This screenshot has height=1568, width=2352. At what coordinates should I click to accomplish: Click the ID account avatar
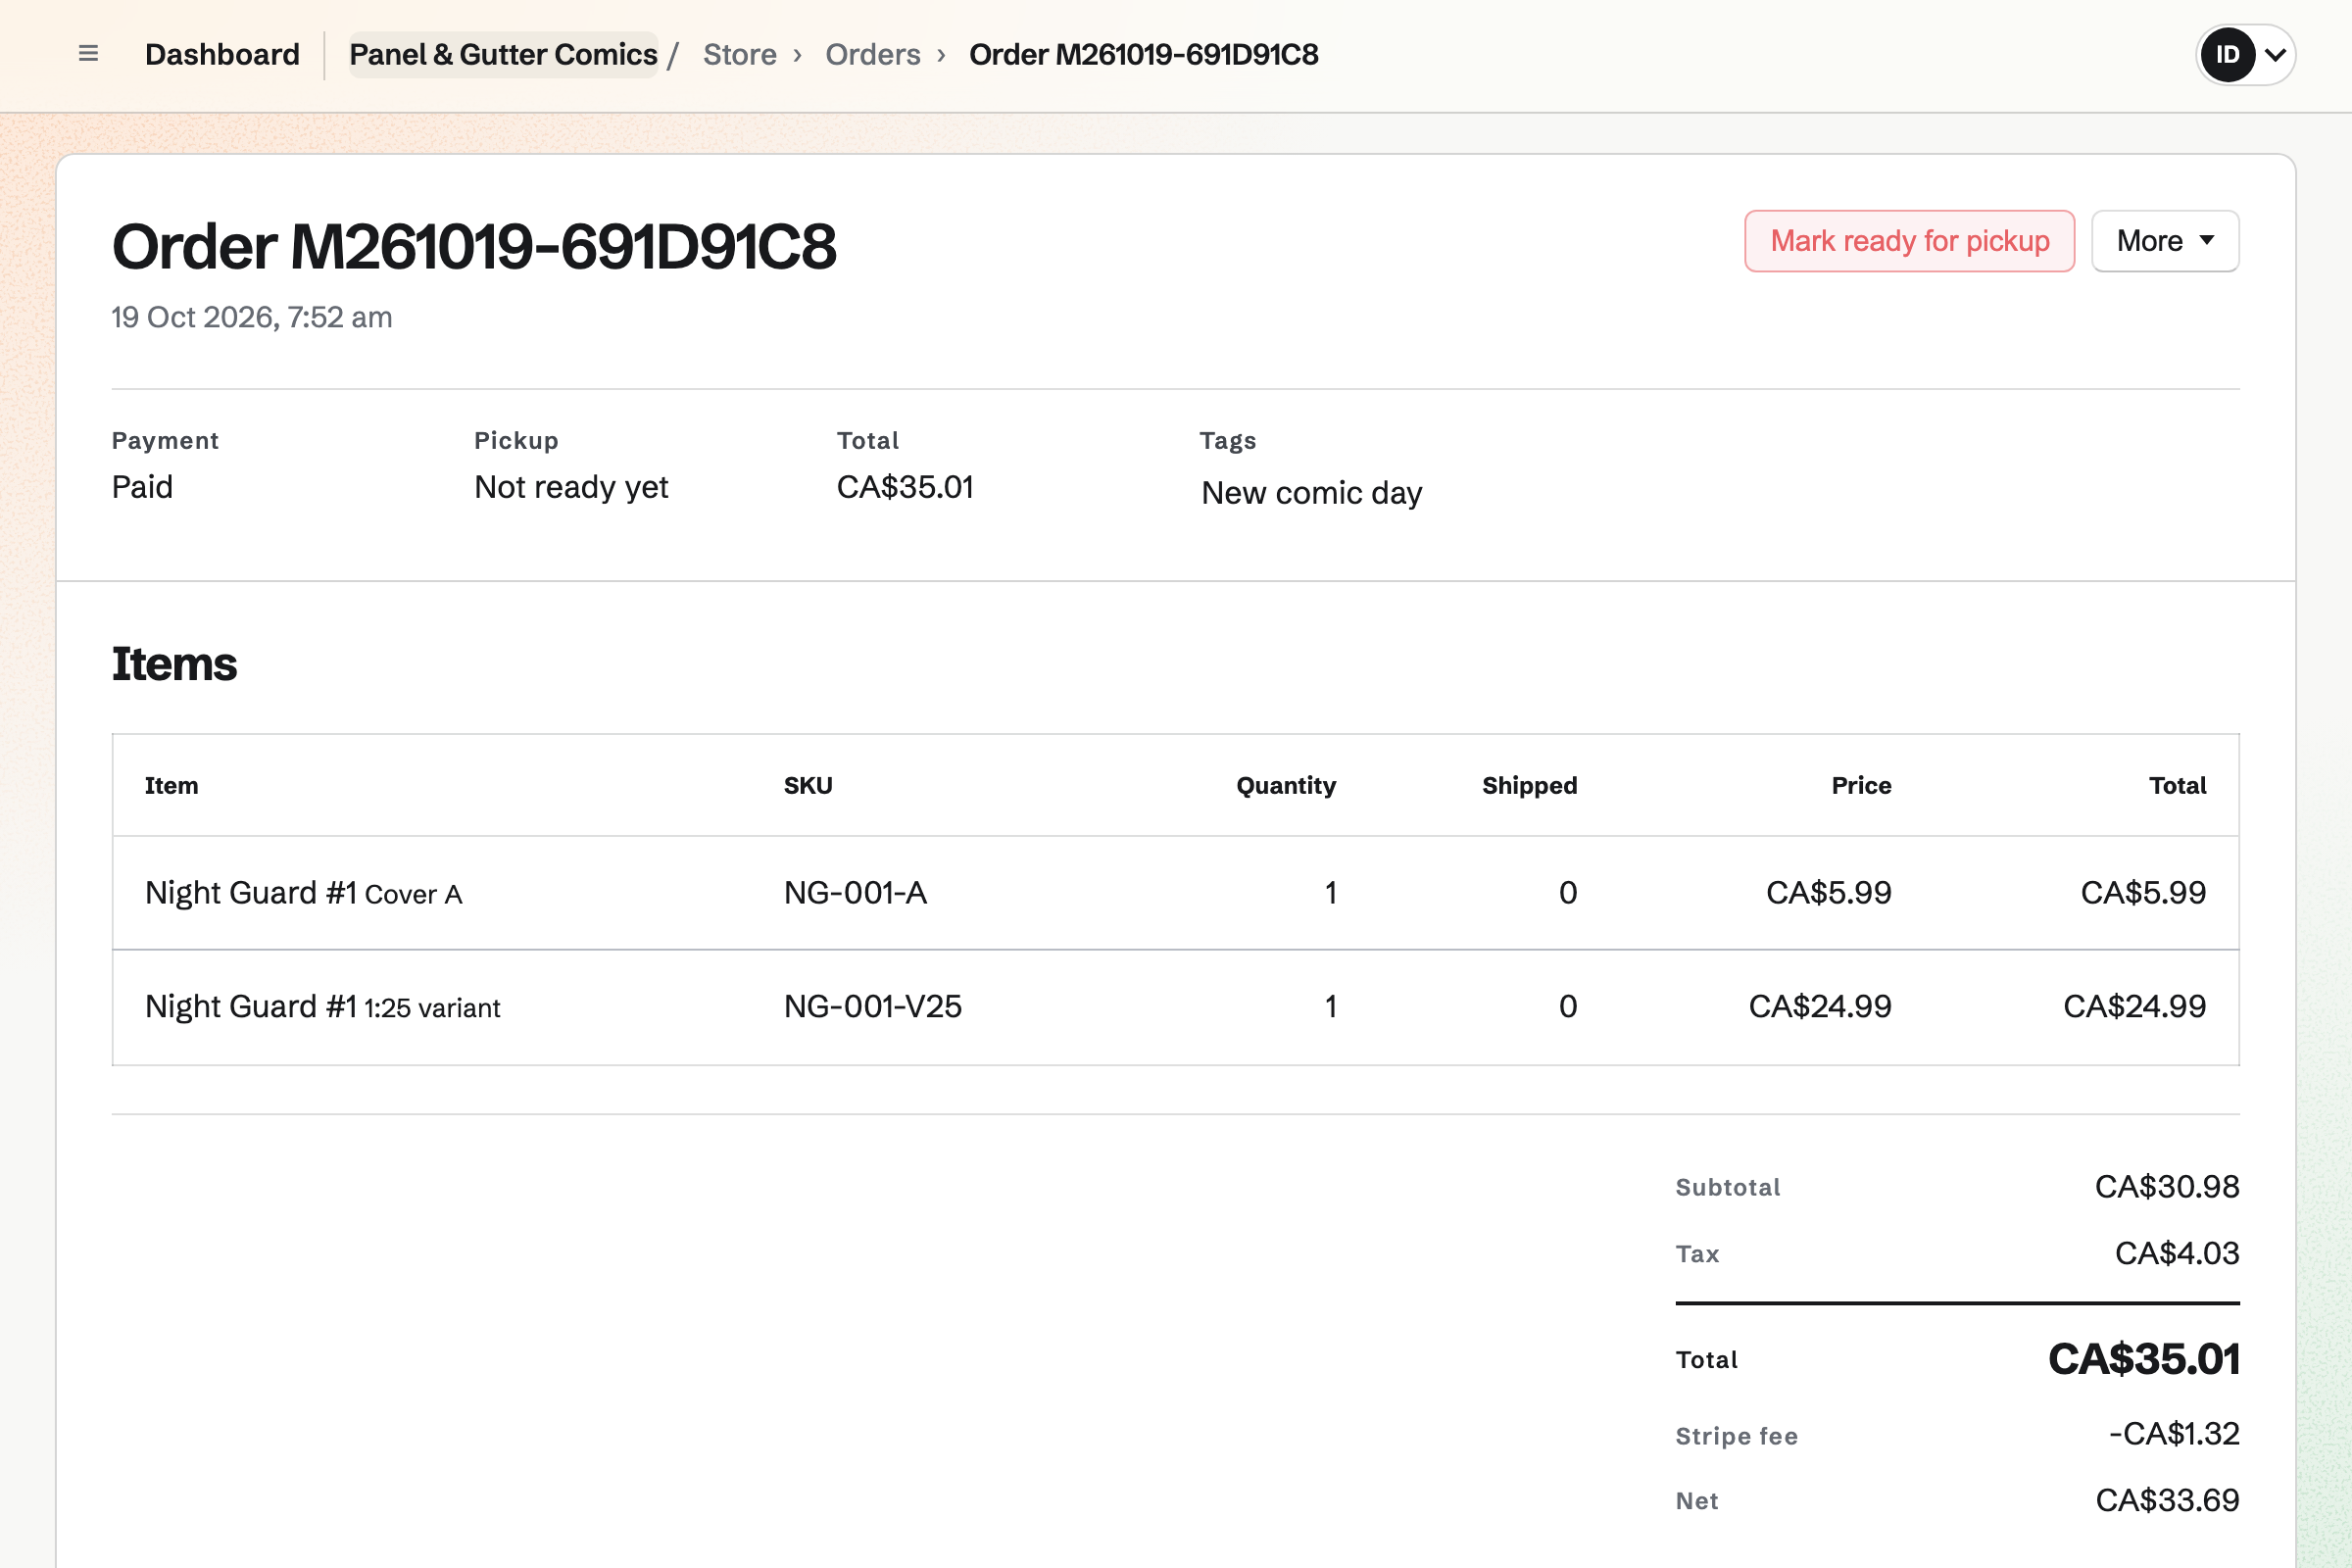pyautogui.click(x=2227, y=55)
